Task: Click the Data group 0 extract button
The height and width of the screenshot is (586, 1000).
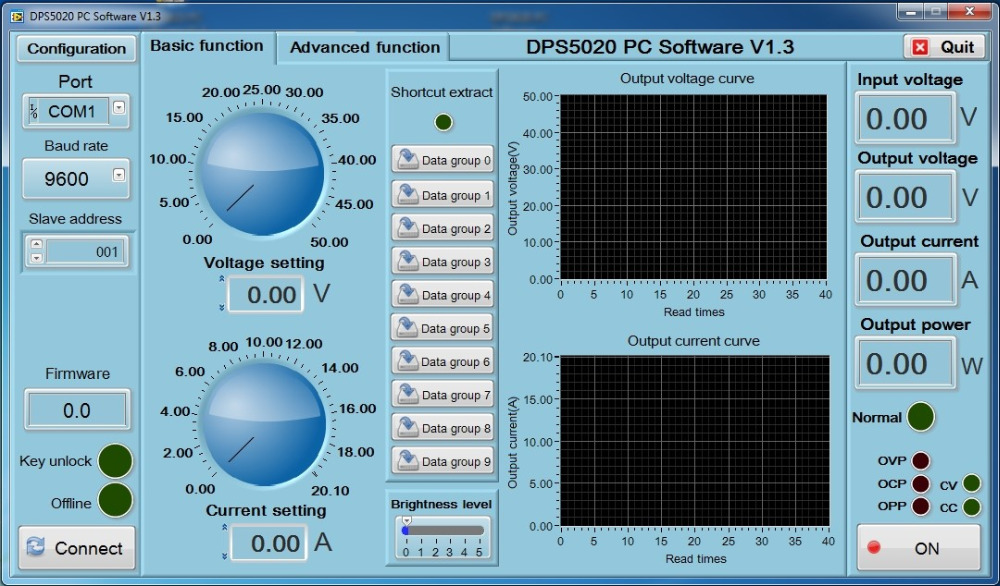Action: click(443, 159)
